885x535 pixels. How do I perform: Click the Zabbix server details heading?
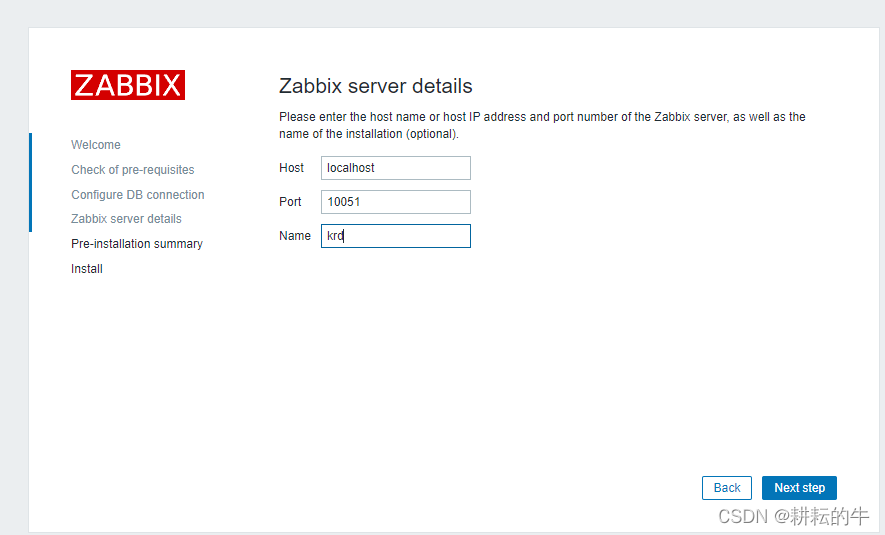[376, 86]
